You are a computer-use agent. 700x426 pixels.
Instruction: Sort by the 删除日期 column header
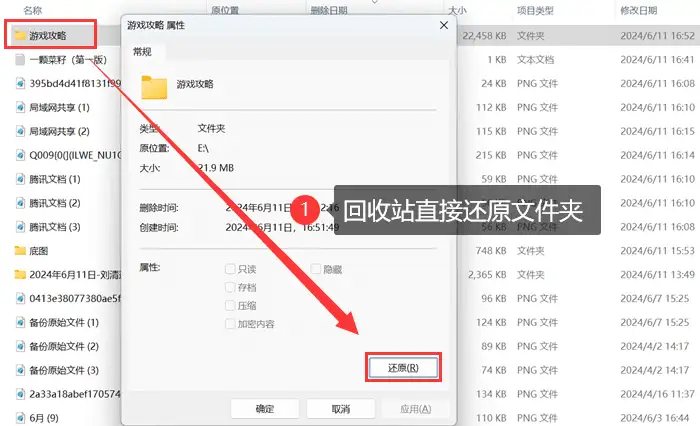tap(329, 10)
